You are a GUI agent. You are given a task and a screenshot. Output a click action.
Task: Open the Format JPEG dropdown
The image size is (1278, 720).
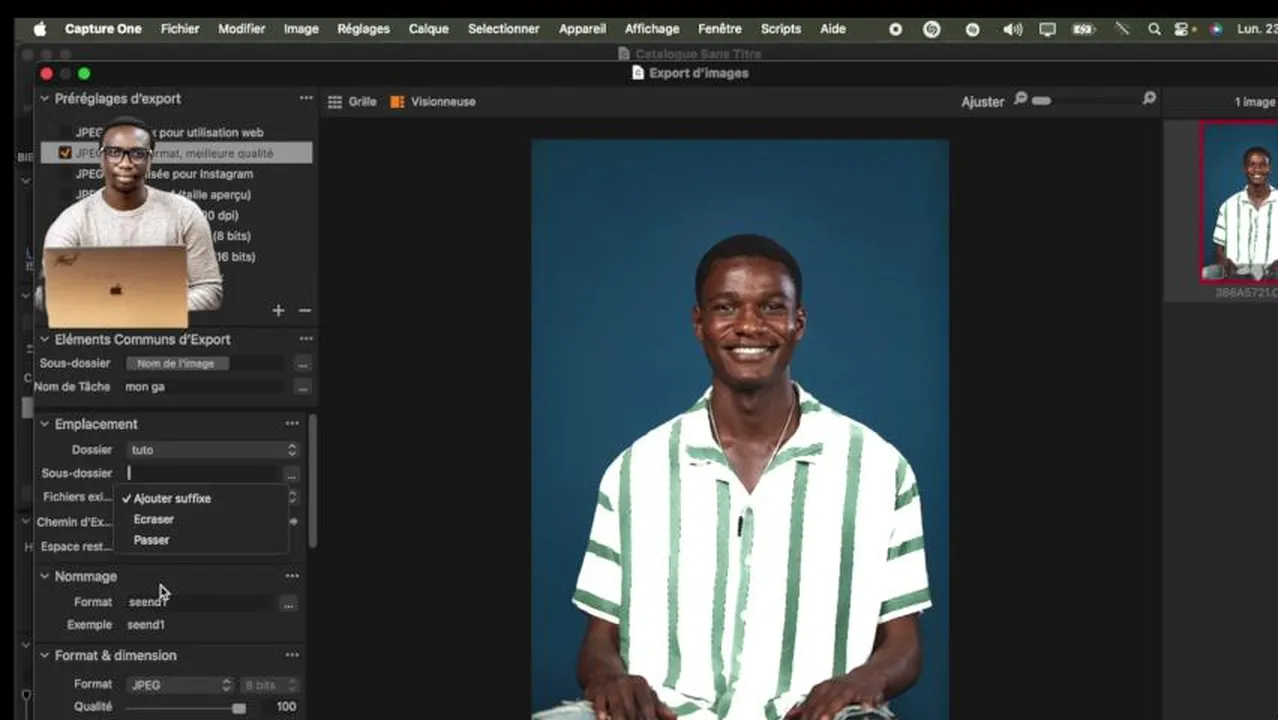pyautogui.click(x=180, y=685)
